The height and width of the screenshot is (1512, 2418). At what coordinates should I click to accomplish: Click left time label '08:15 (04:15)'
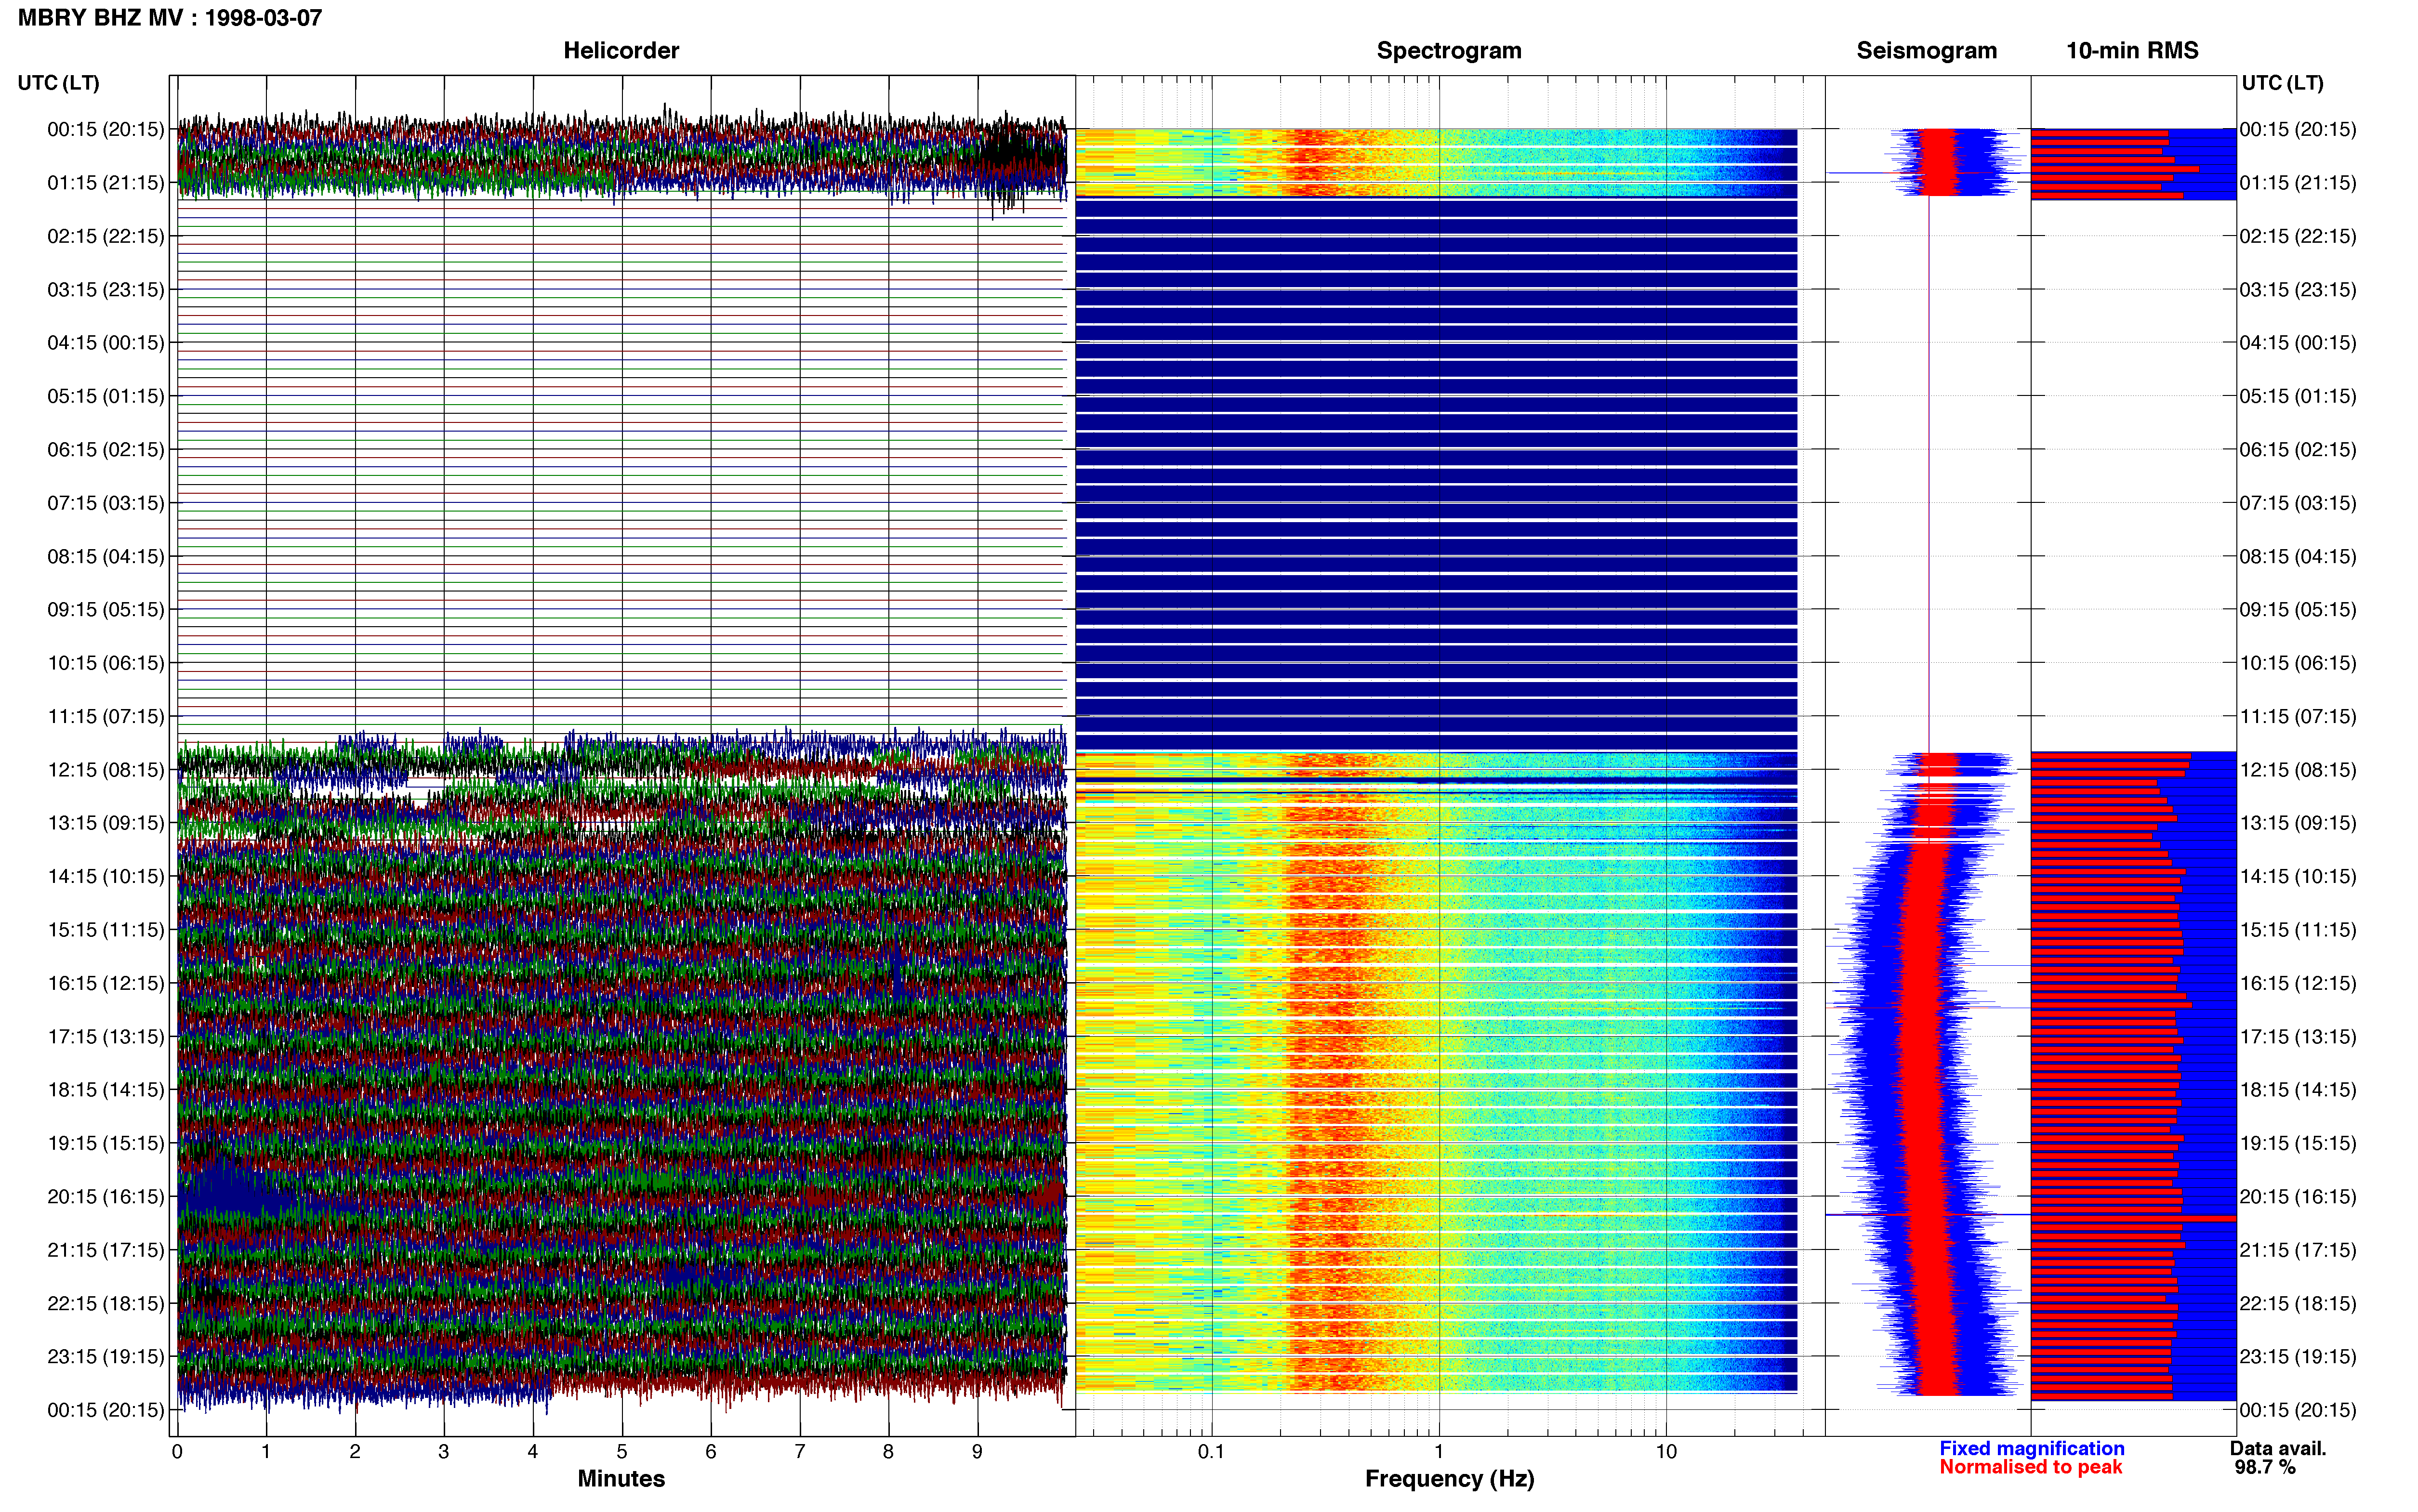click(106, 556)
